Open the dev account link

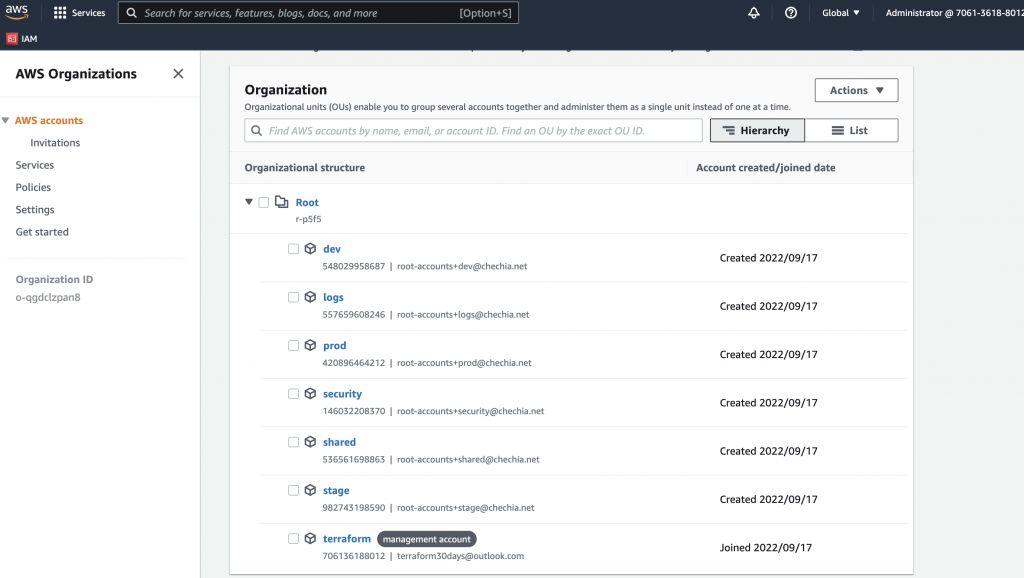point(332,249)
